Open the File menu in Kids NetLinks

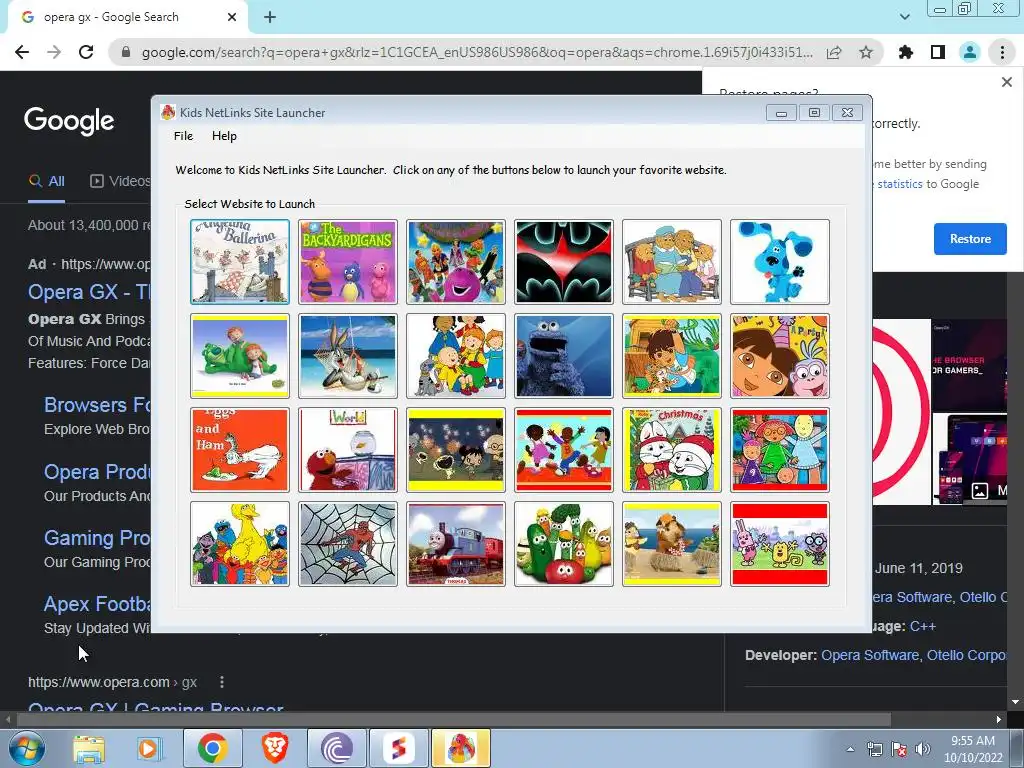point(184,136)
